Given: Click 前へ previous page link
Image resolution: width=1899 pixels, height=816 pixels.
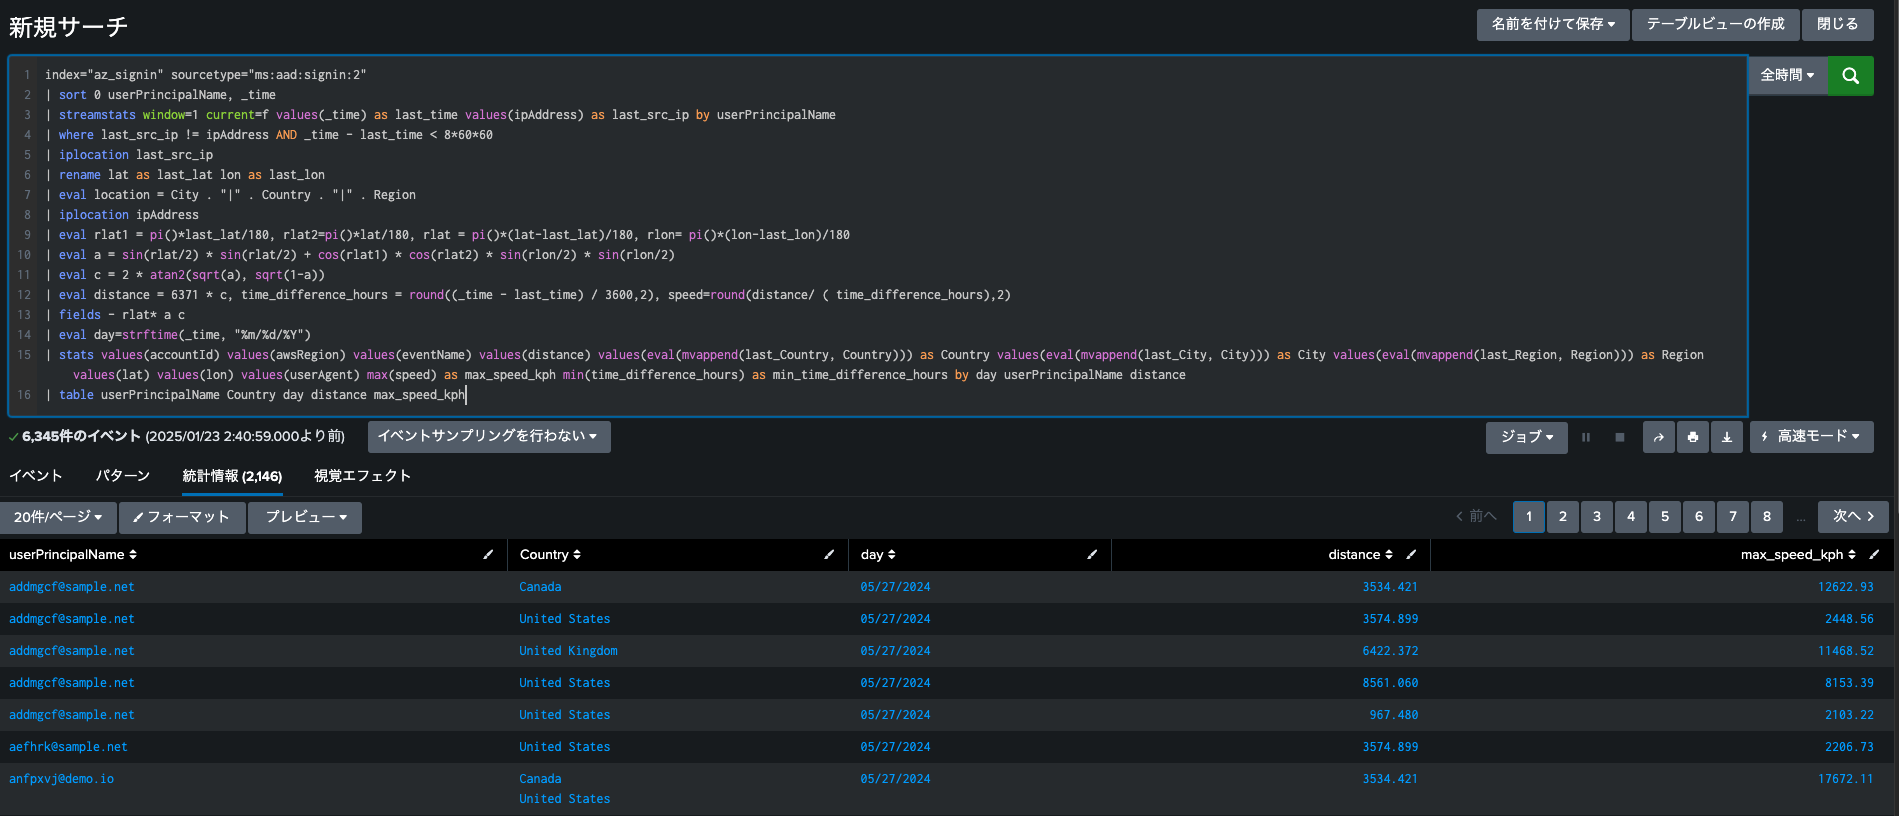Looking at the screenshot, I should 1476,517.
